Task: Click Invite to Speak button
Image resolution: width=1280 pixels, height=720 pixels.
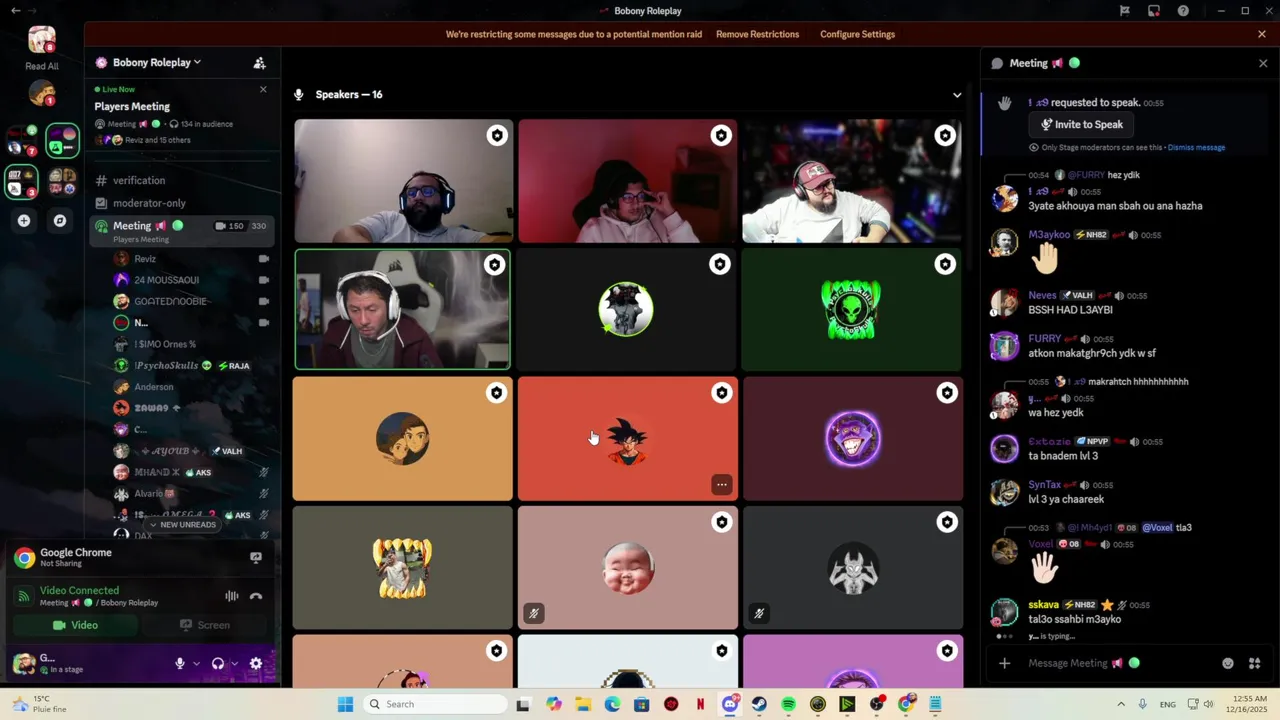Action: [x=1081, y=125]
